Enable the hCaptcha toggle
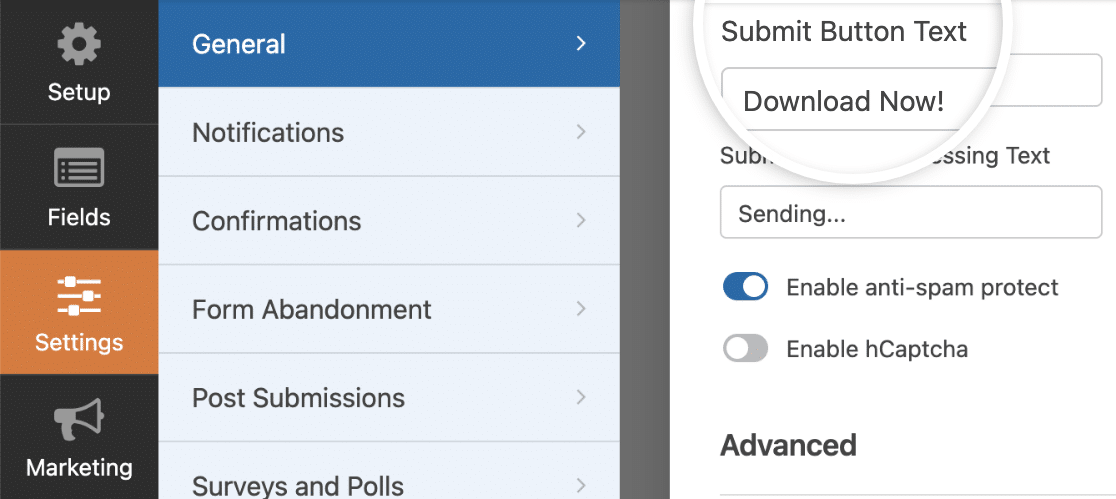Viewport: 1116px width, 499px height. (x=745, y=349)
